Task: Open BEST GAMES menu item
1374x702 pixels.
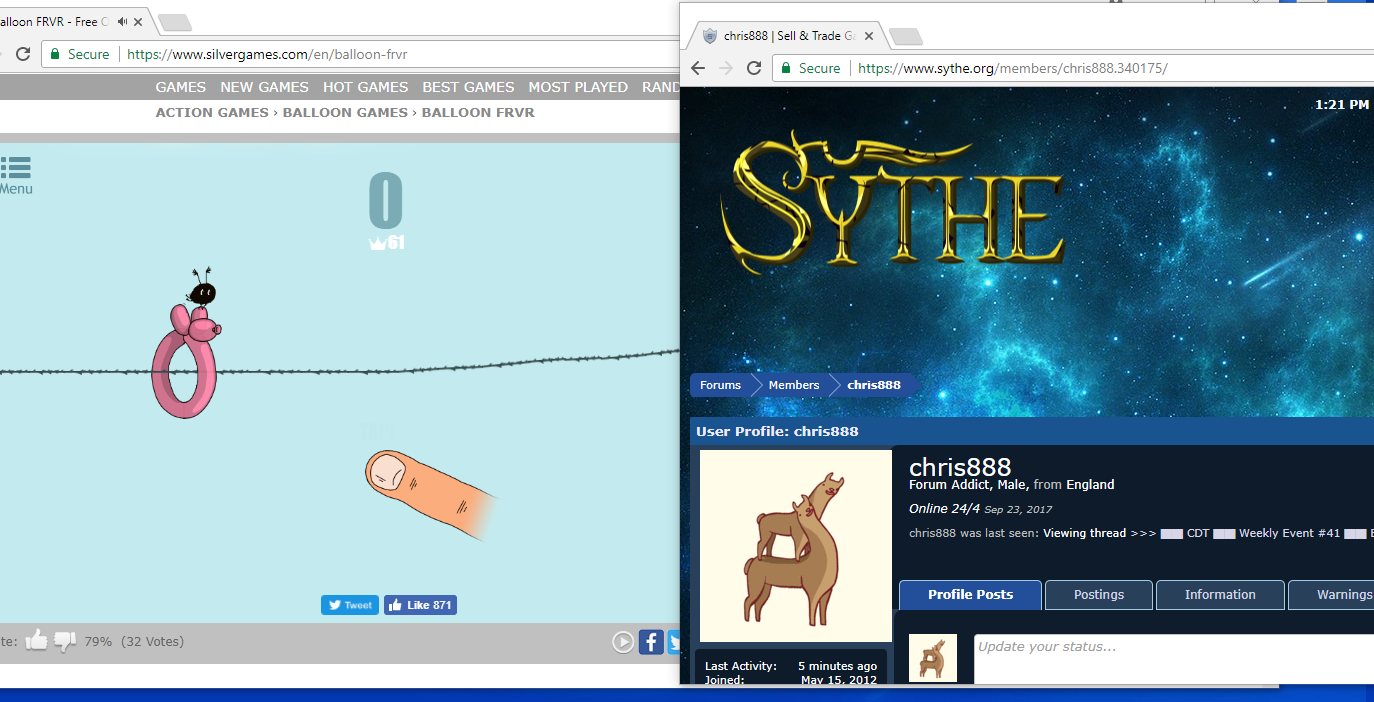Action: point(468,87)
